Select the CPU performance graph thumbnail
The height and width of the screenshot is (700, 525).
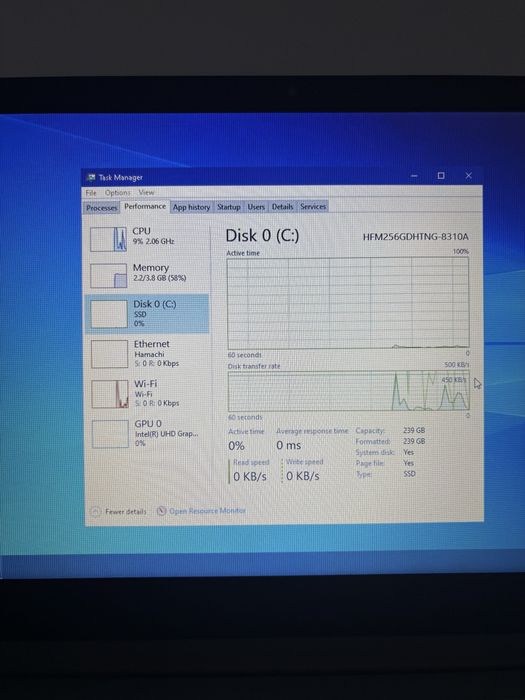pyautogui.click(x=108, y=239)
